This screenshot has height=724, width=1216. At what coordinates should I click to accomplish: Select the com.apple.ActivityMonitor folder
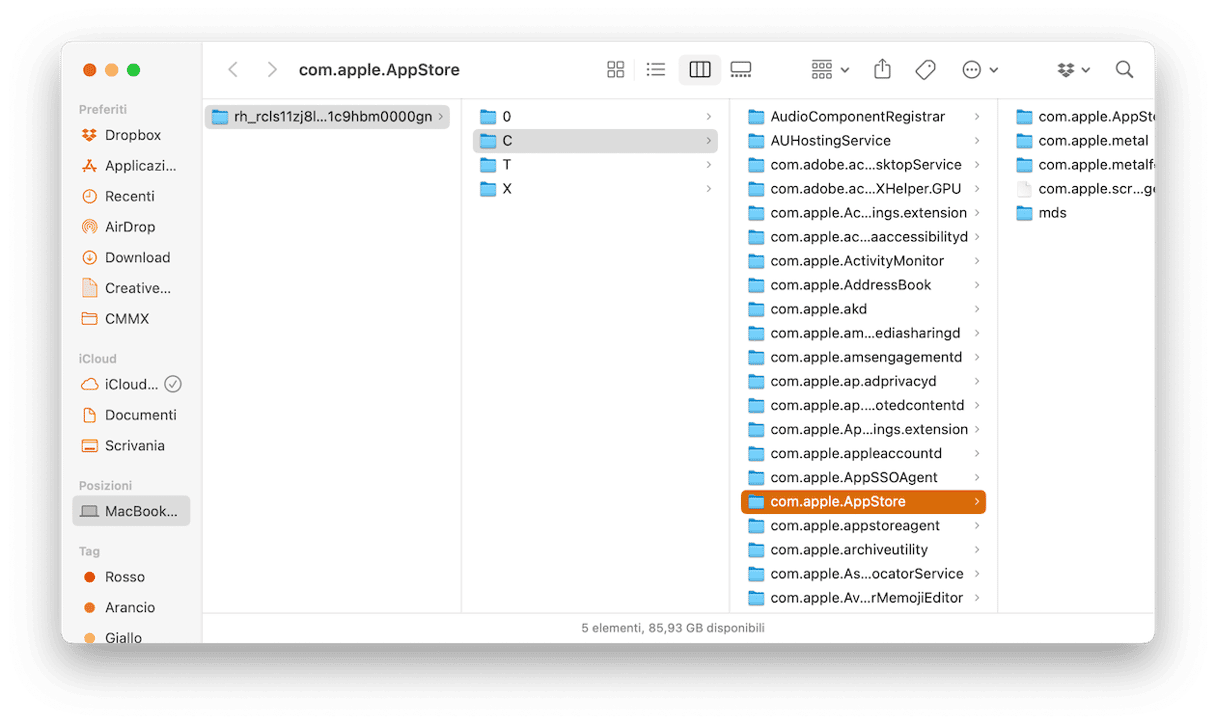[863, 260]
